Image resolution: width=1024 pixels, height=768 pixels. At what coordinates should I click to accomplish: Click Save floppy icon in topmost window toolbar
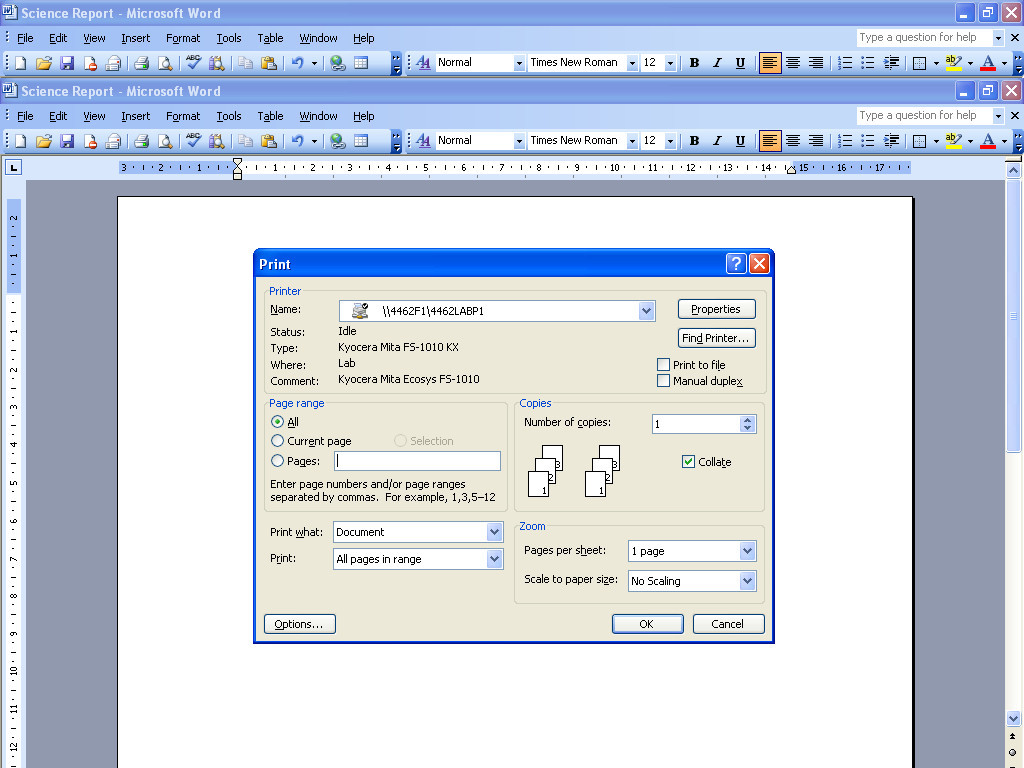(x=67, y=63)
